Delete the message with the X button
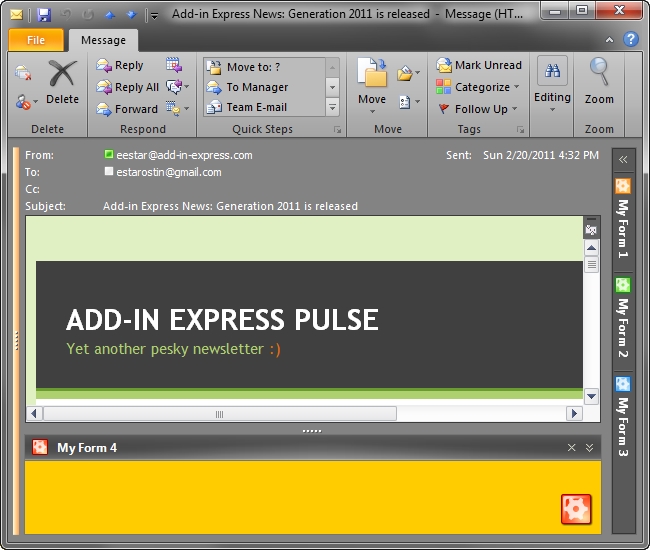 pyautogui.click(x=62, y=82)
